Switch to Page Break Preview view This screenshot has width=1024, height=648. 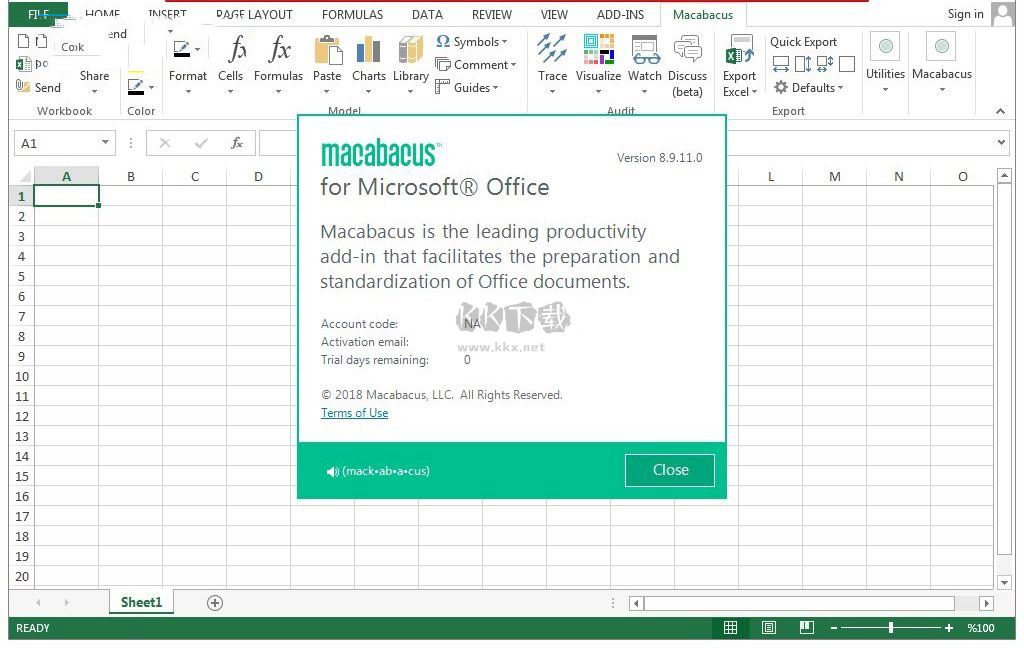coord(806,628)
